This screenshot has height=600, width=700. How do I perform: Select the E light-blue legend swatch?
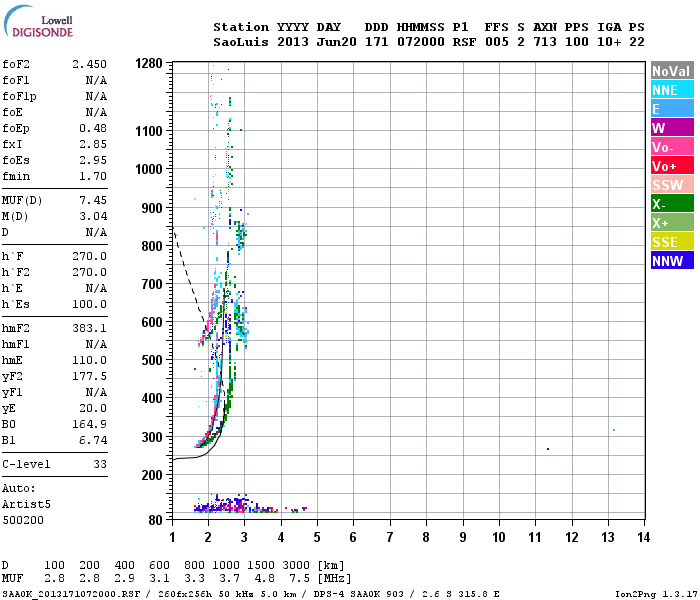(672, 109)
